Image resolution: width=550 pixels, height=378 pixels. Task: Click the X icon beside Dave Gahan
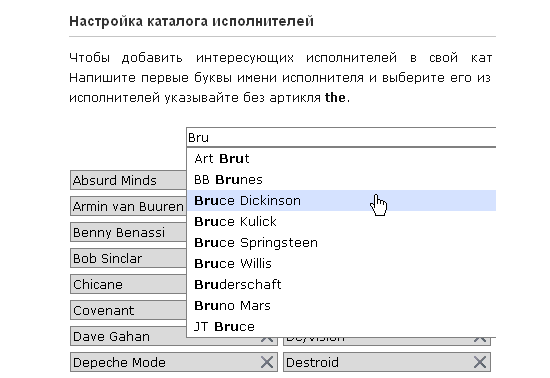click(267, 339)
